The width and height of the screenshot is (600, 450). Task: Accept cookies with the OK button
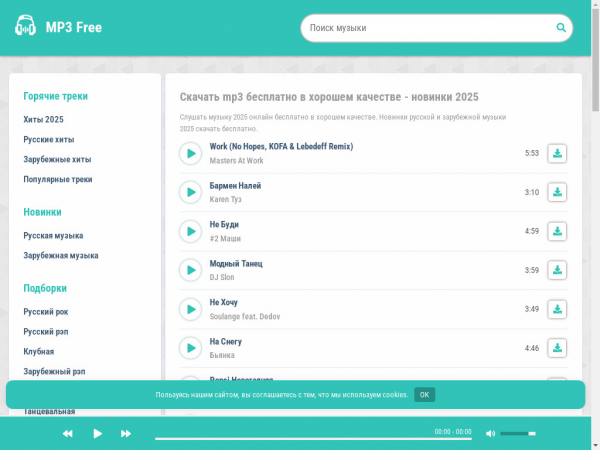[x=424, y=394]
